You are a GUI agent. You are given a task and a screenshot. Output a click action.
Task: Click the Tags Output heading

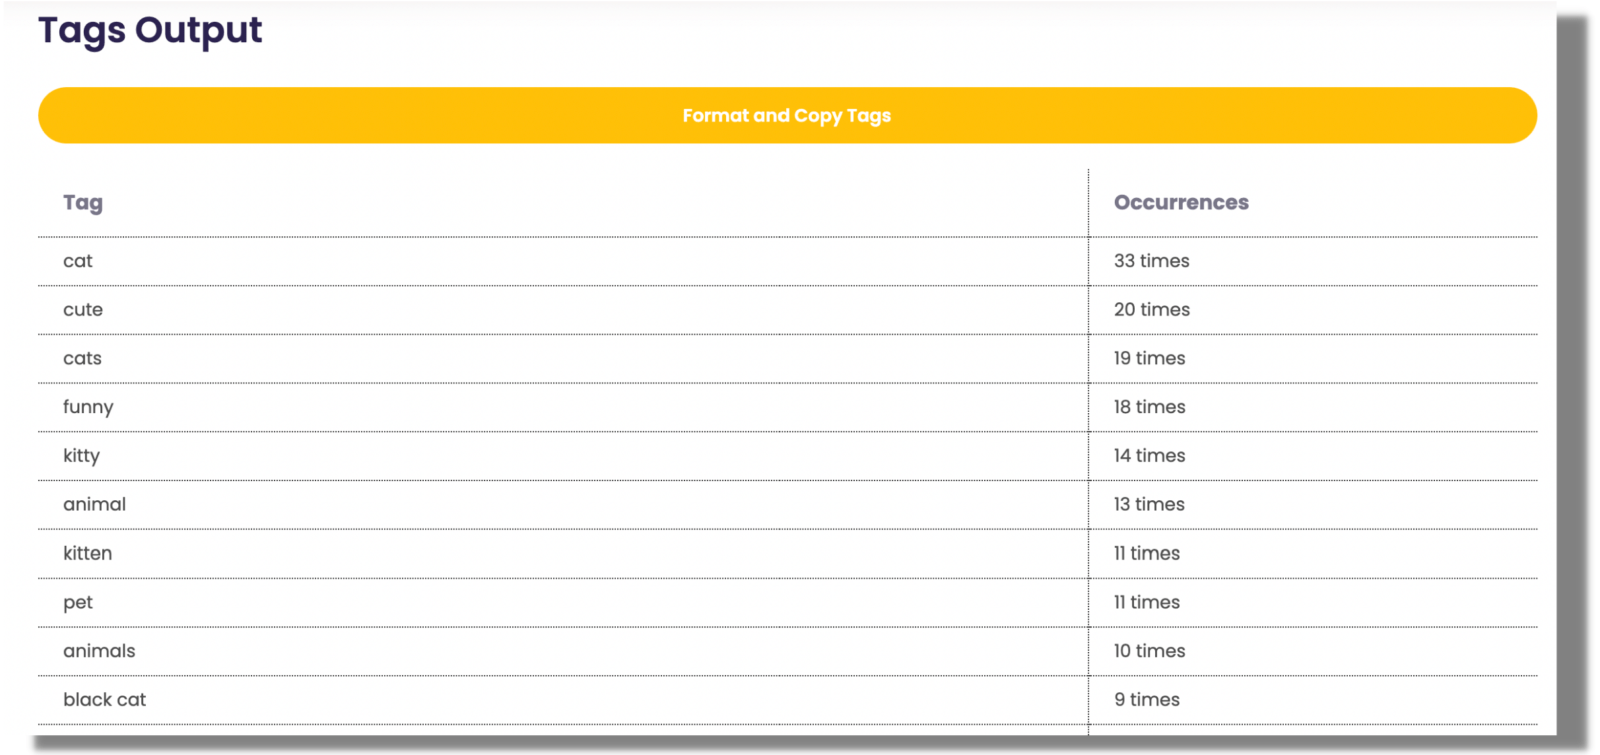[150, 31]
